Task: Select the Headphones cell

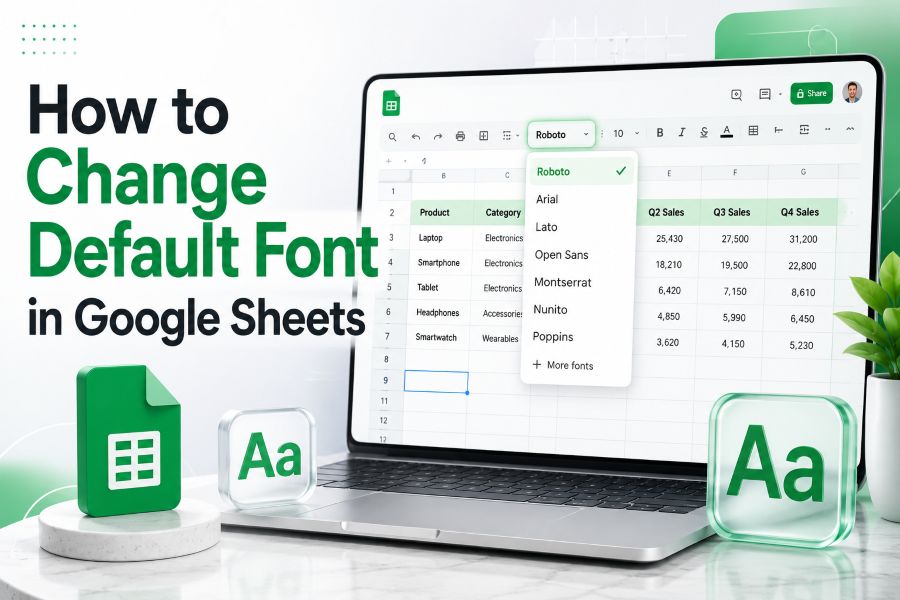Action: (438, 313)
